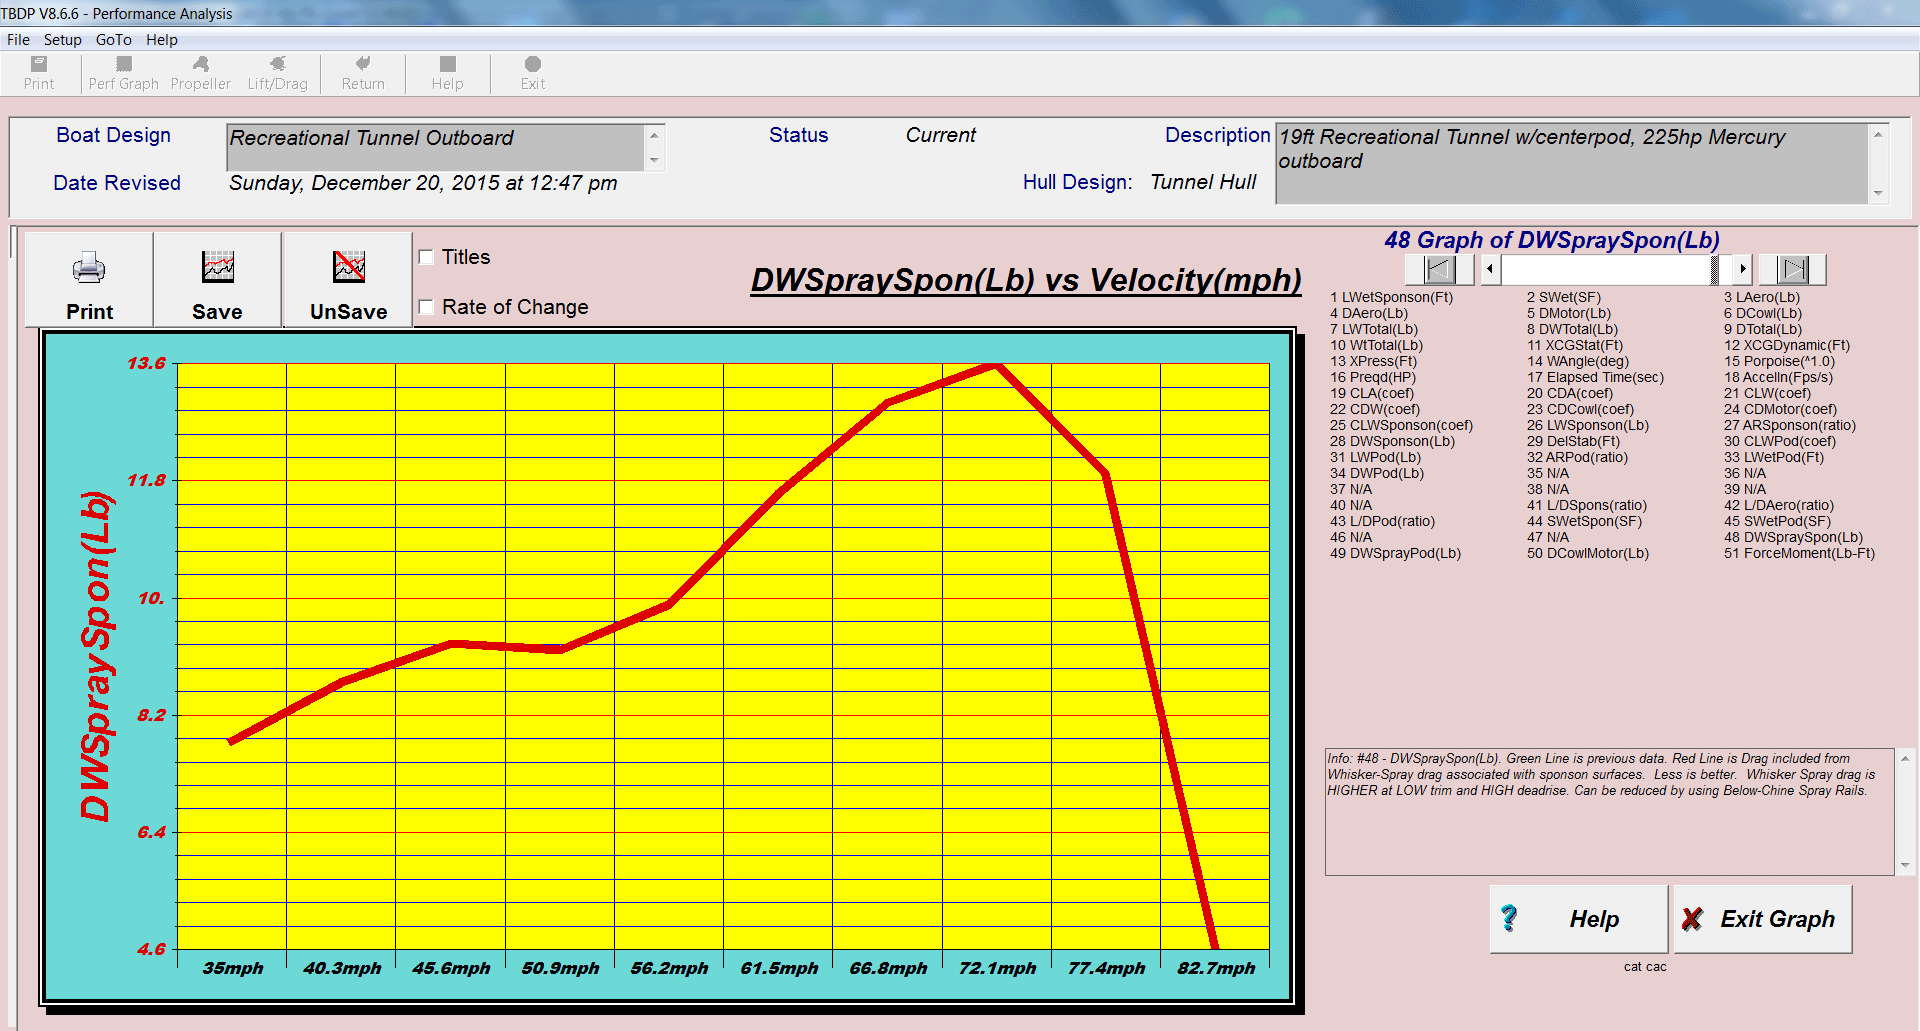The width and height of the screenshot is (1920, 1031).
Task: Select '9 DTotal(Lb)' in graph list
Action: (x=1763, y=329)
